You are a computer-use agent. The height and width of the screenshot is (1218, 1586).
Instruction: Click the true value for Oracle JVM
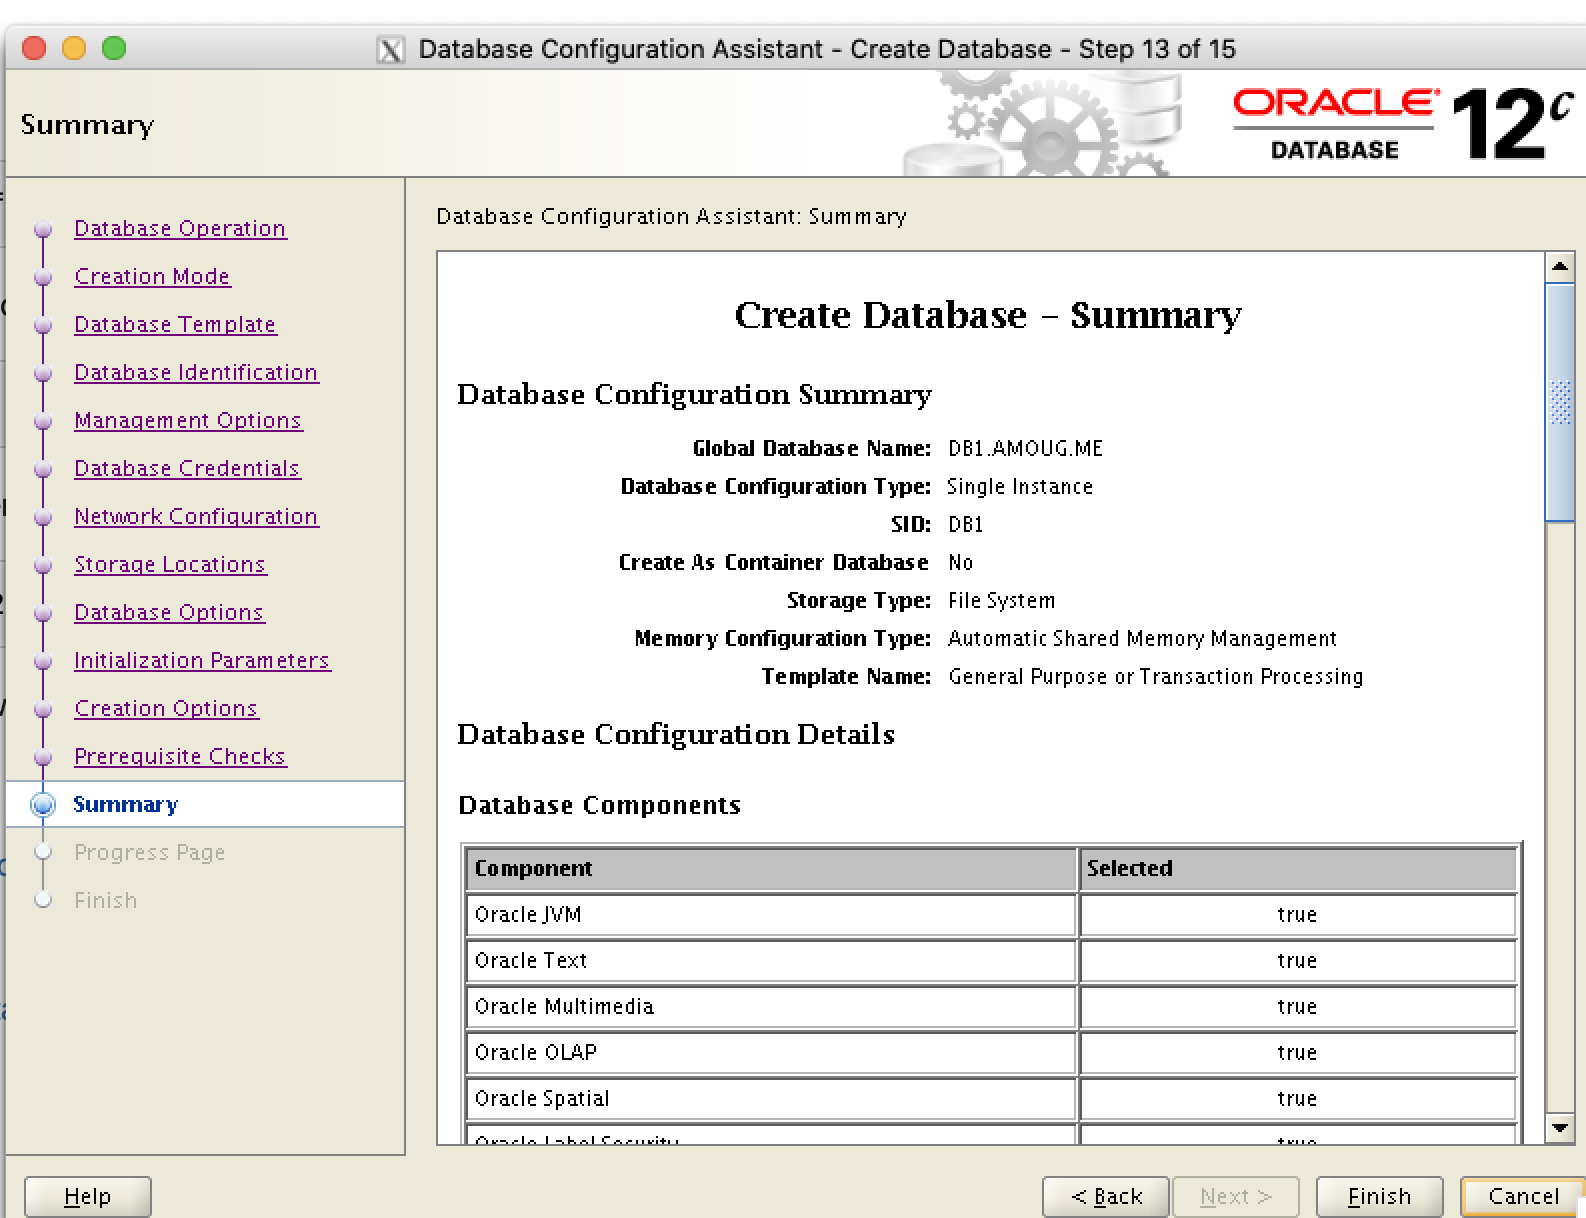[1297, 914]
